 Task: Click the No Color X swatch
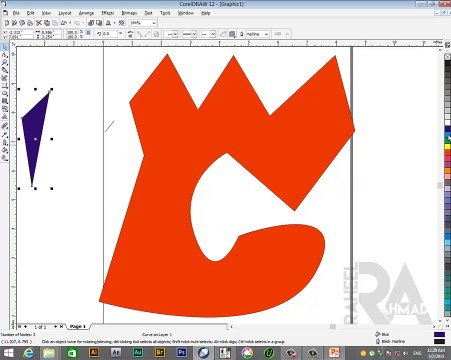[447, 56]
